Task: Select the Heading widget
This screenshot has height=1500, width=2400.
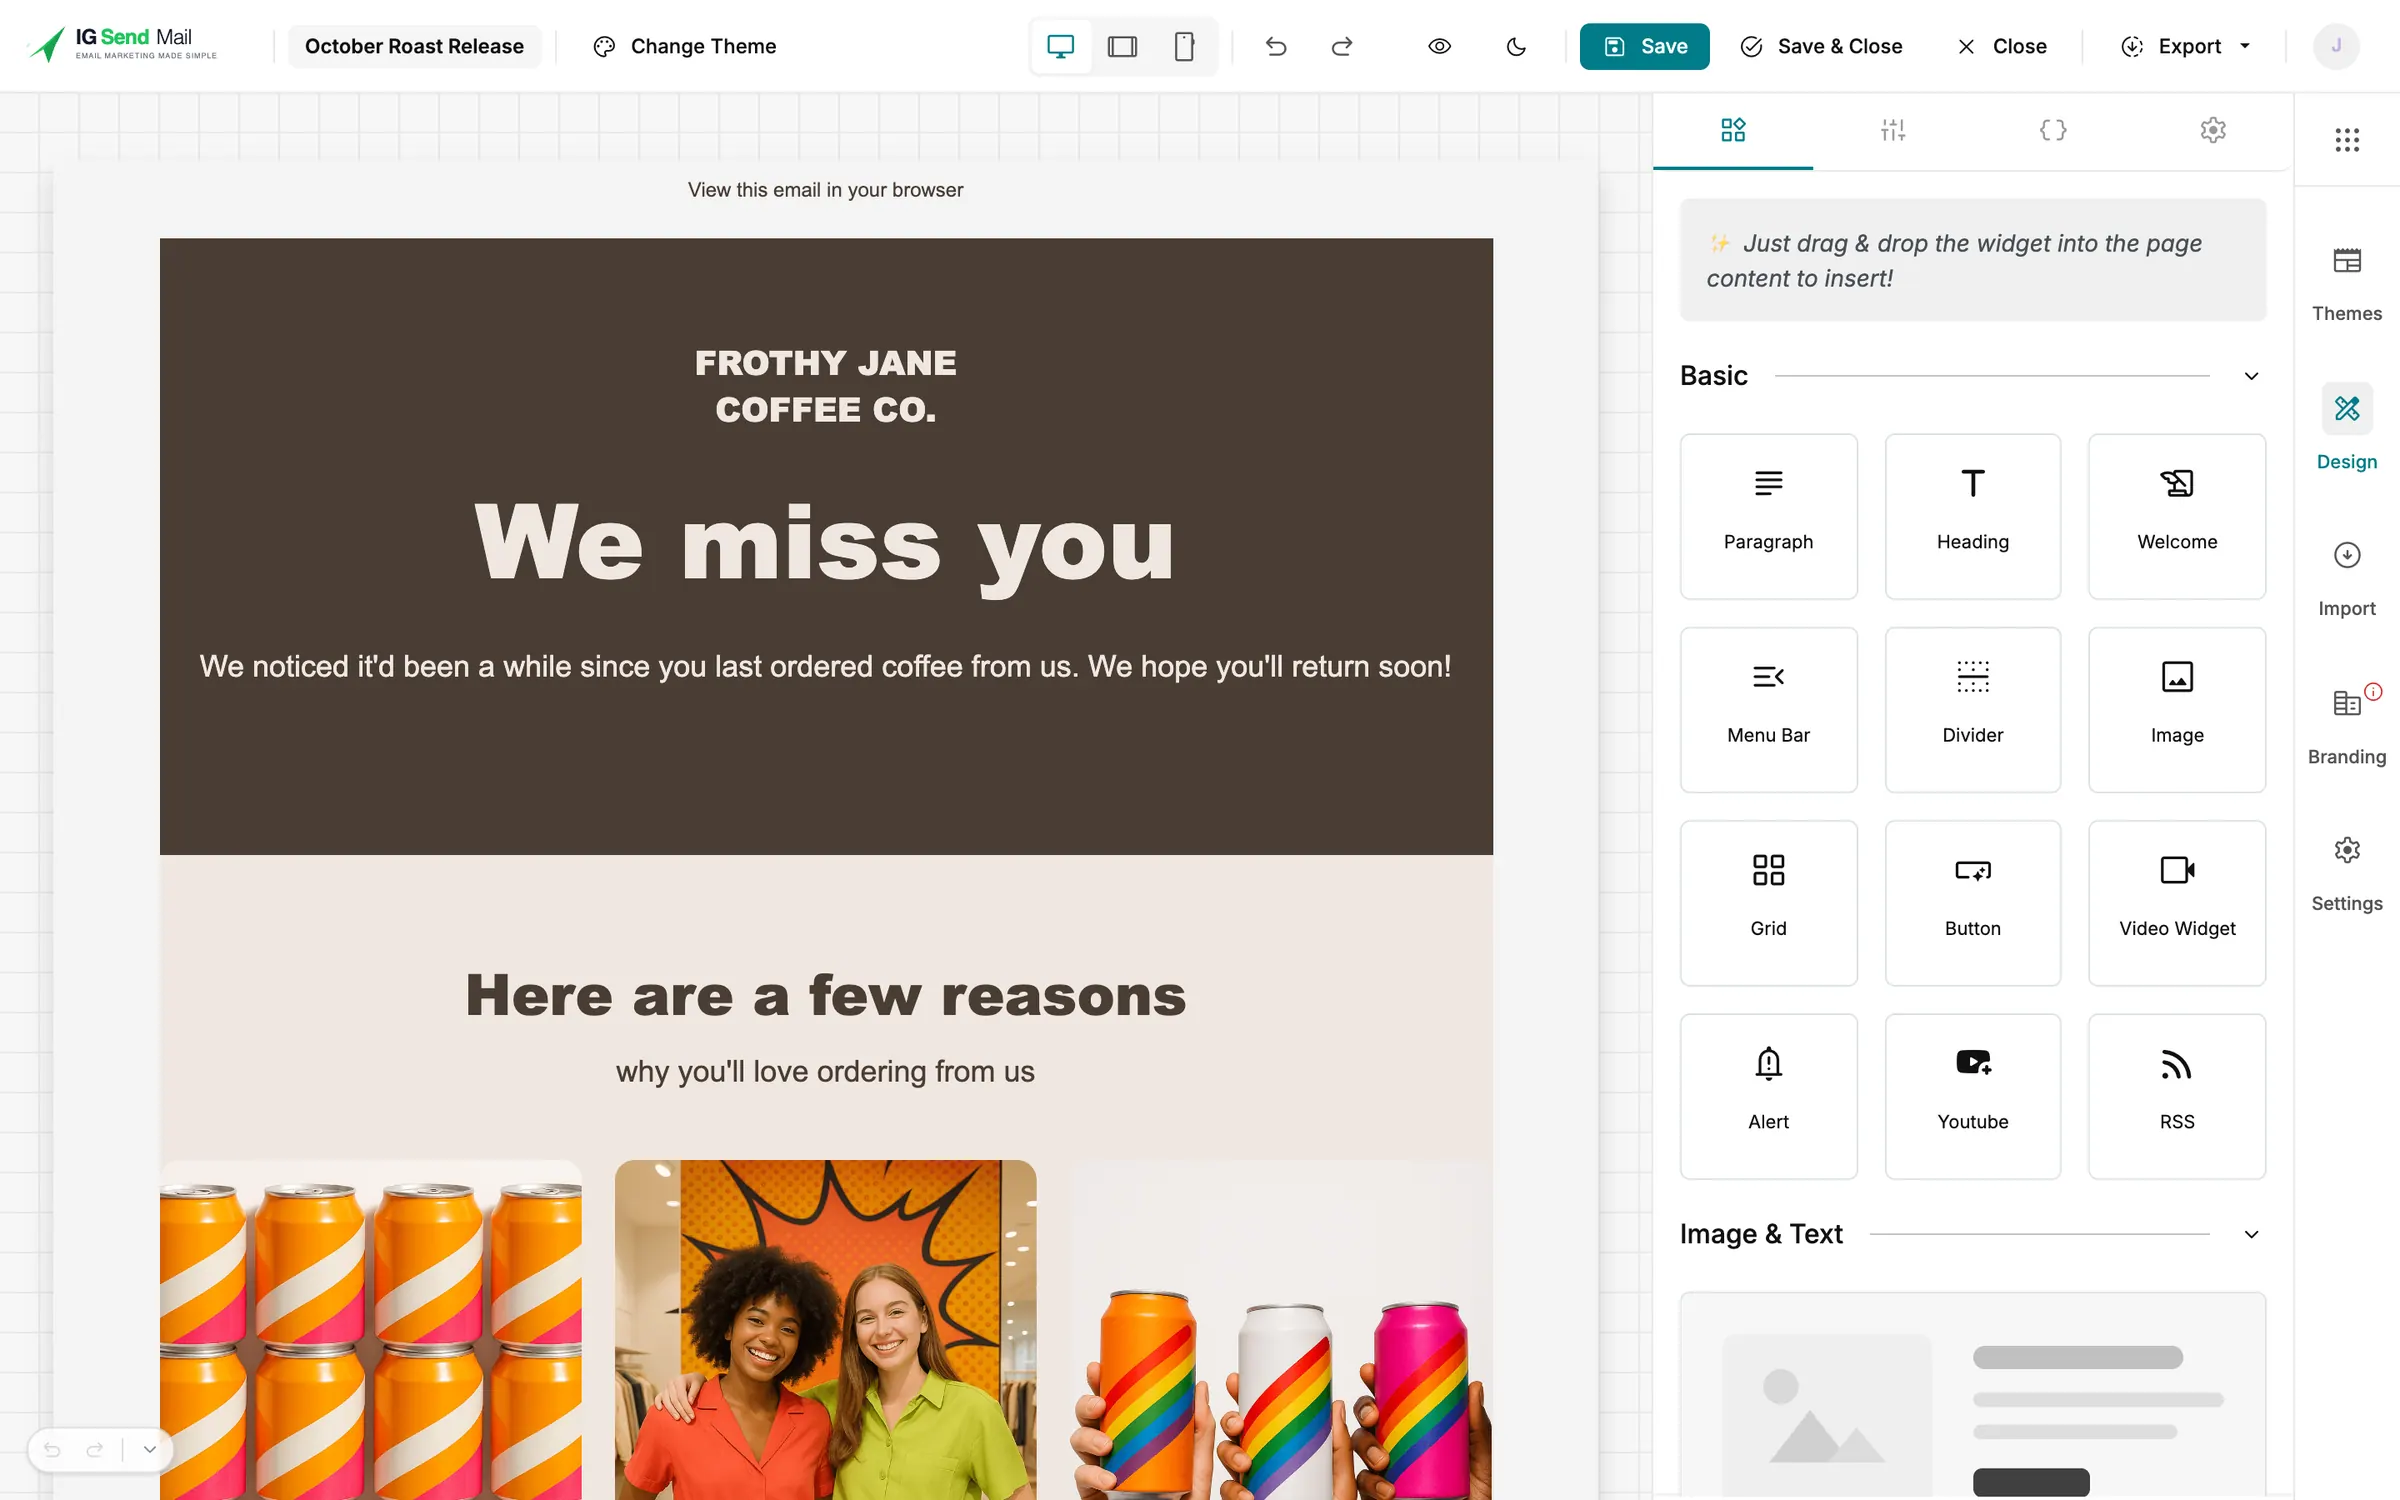Action: pyautogui.click(x=1972, y=516)
